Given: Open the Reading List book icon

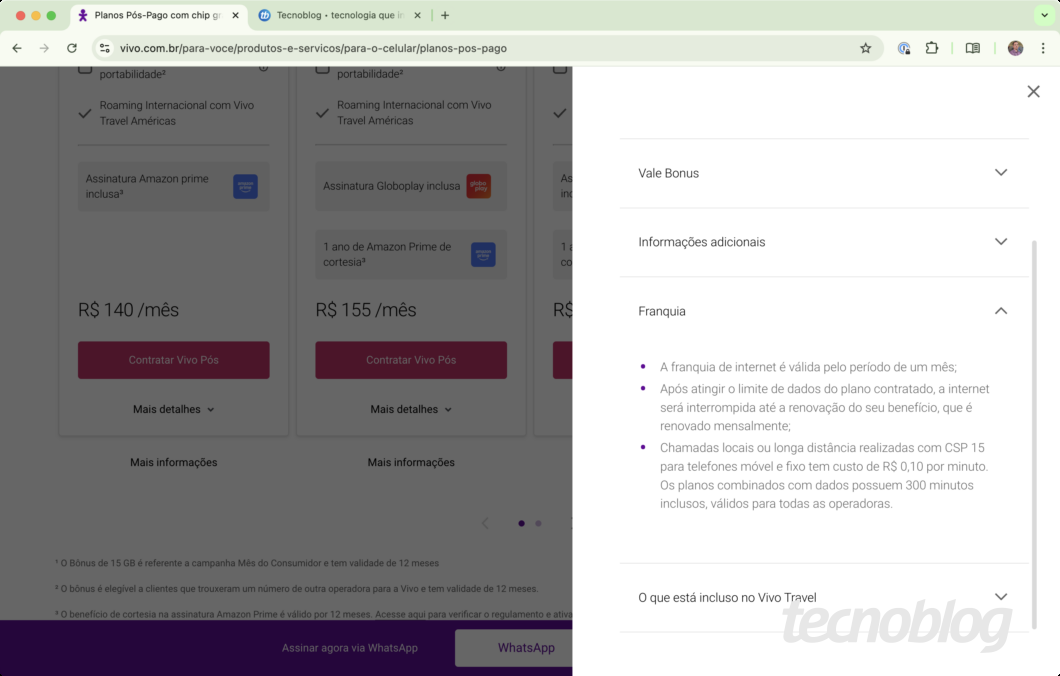Looking at the screenshot, I should [972, 48].
